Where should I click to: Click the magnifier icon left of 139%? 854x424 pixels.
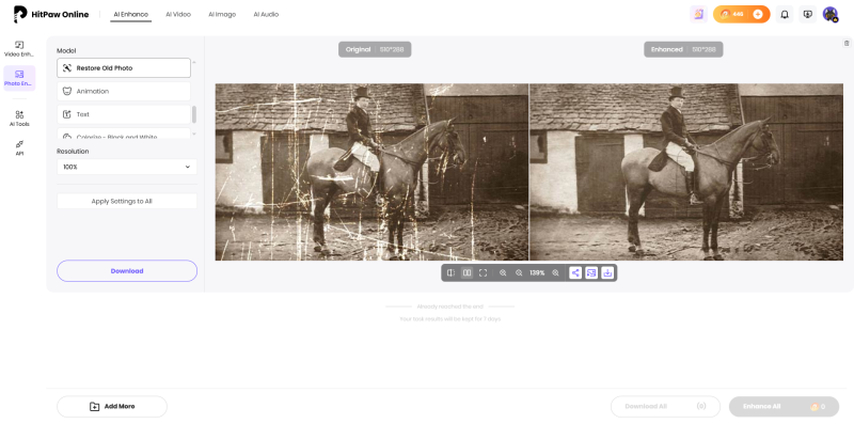pos(519,272)
